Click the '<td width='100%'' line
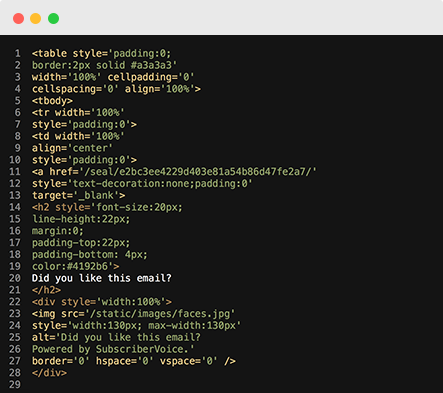The height and width of the screenshot is (393, 443). pyautogui.click(x=78, y=136)
